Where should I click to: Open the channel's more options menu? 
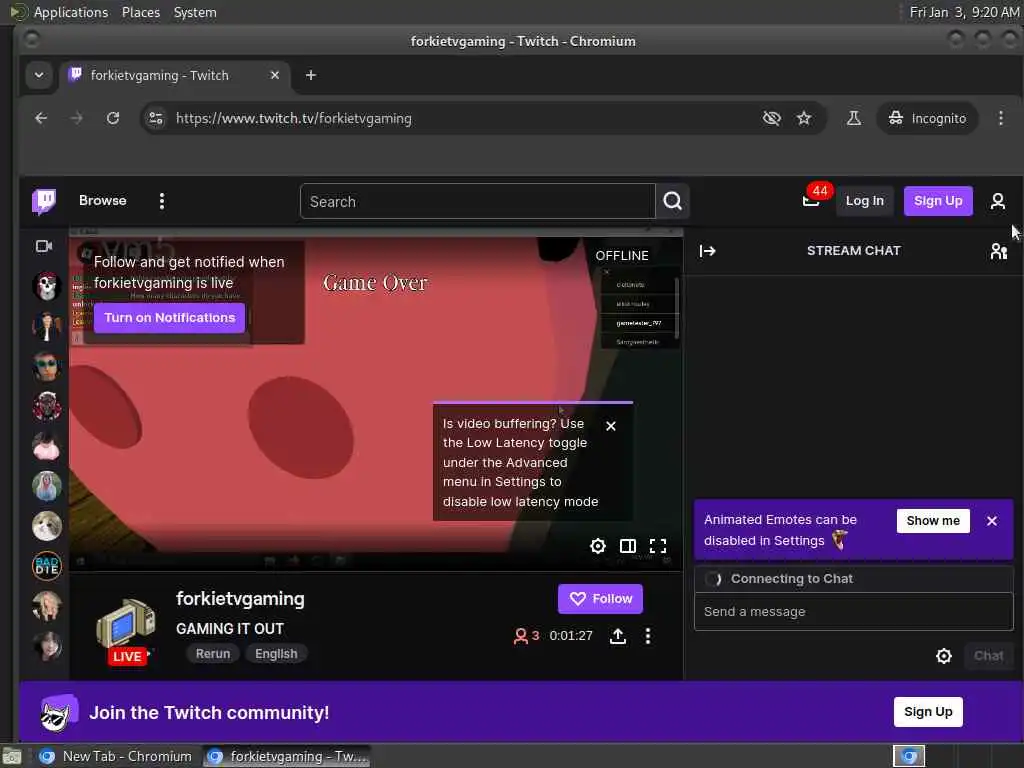coord(648,636)
